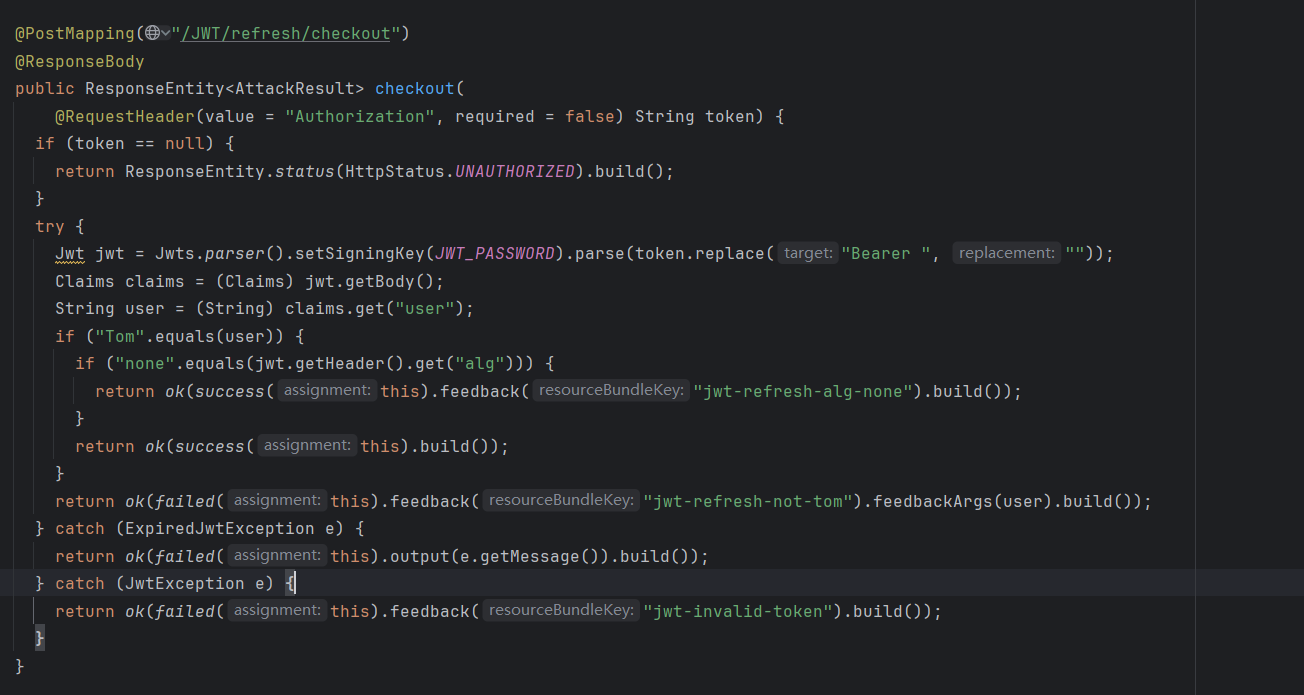Click the @ResponseBody annotation
1304x695 pixels.
[79, 61]
